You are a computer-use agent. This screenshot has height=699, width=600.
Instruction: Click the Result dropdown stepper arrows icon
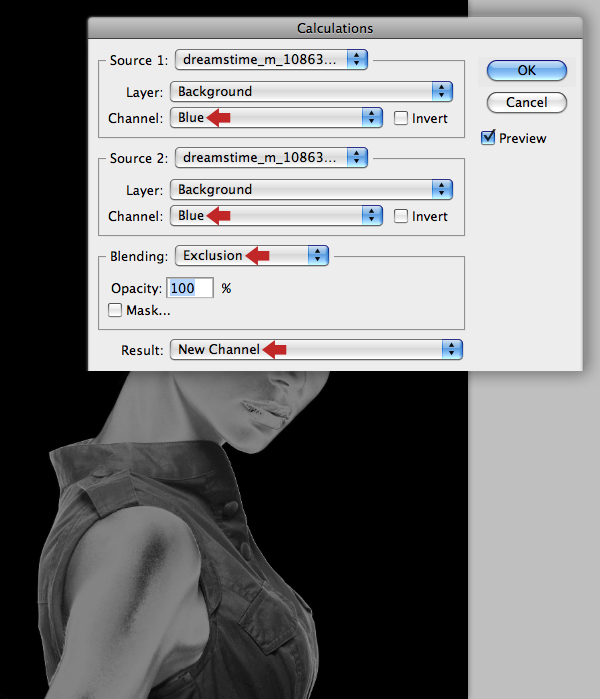click(x=452, y=350)
